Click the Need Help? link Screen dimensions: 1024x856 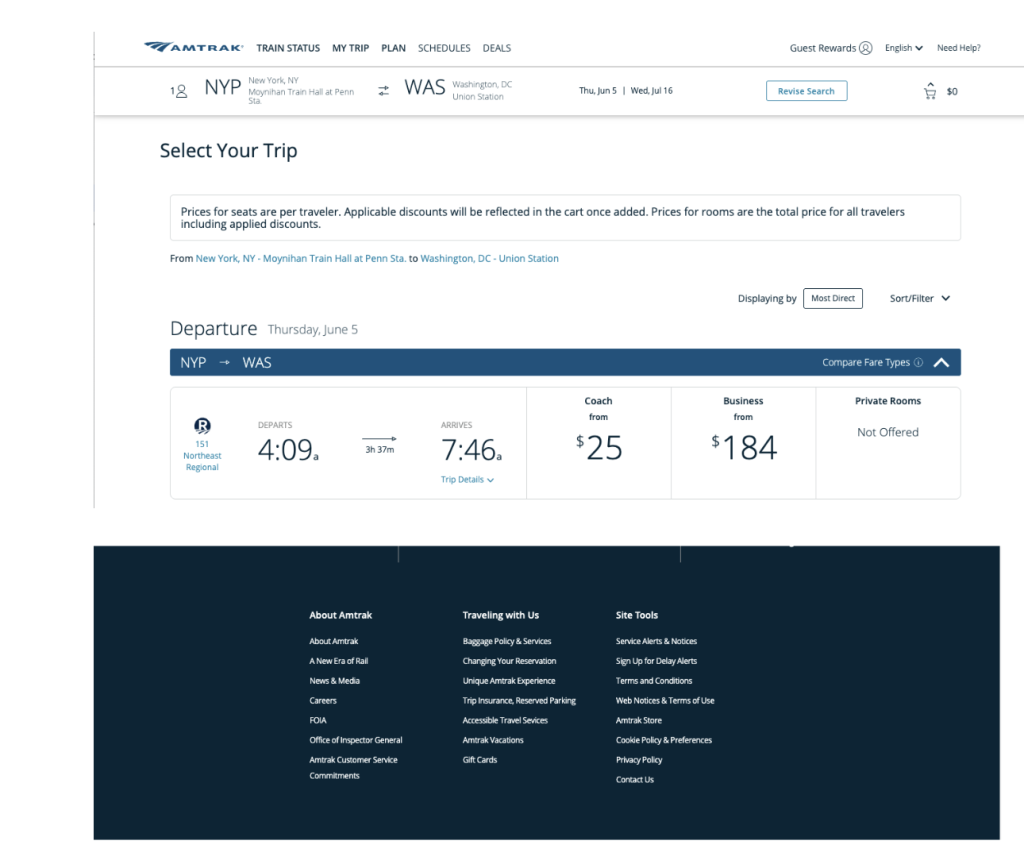pyautogui.click(x=958, y=47)
